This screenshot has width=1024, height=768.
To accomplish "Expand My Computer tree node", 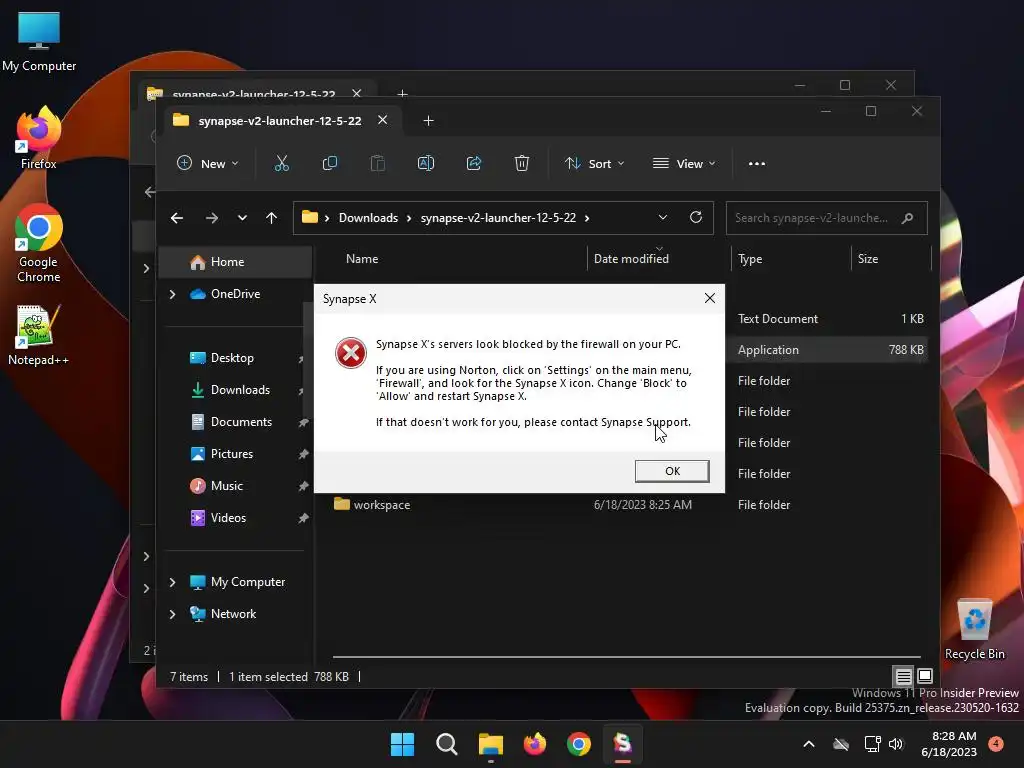I will tap(172, 582).
